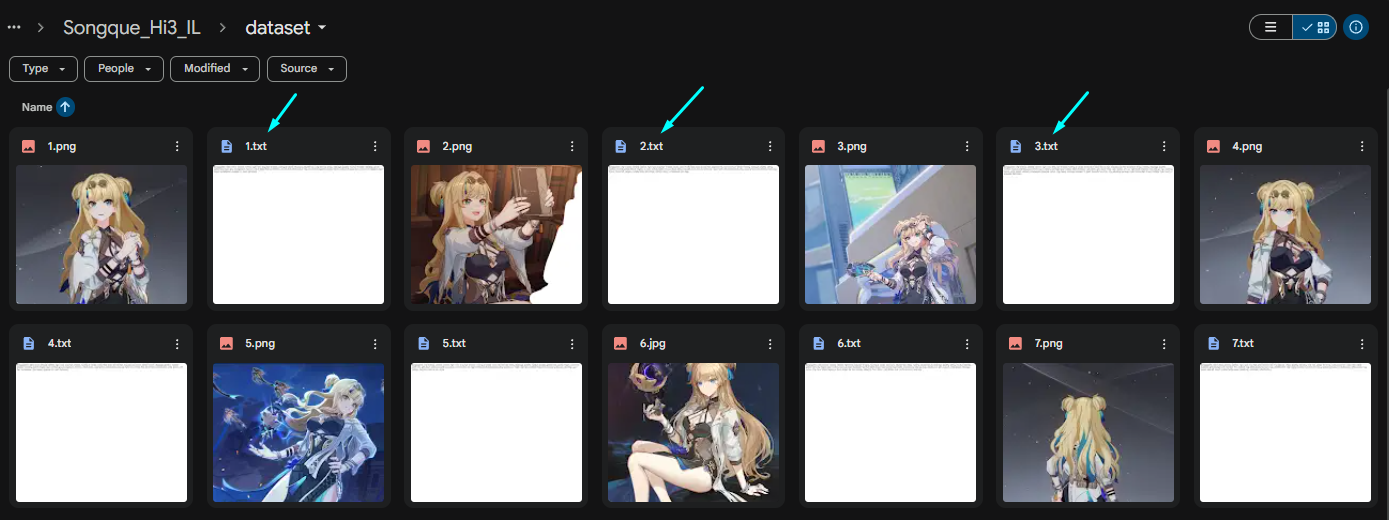Select the 5.txt document preview

[x=496, y=432]
